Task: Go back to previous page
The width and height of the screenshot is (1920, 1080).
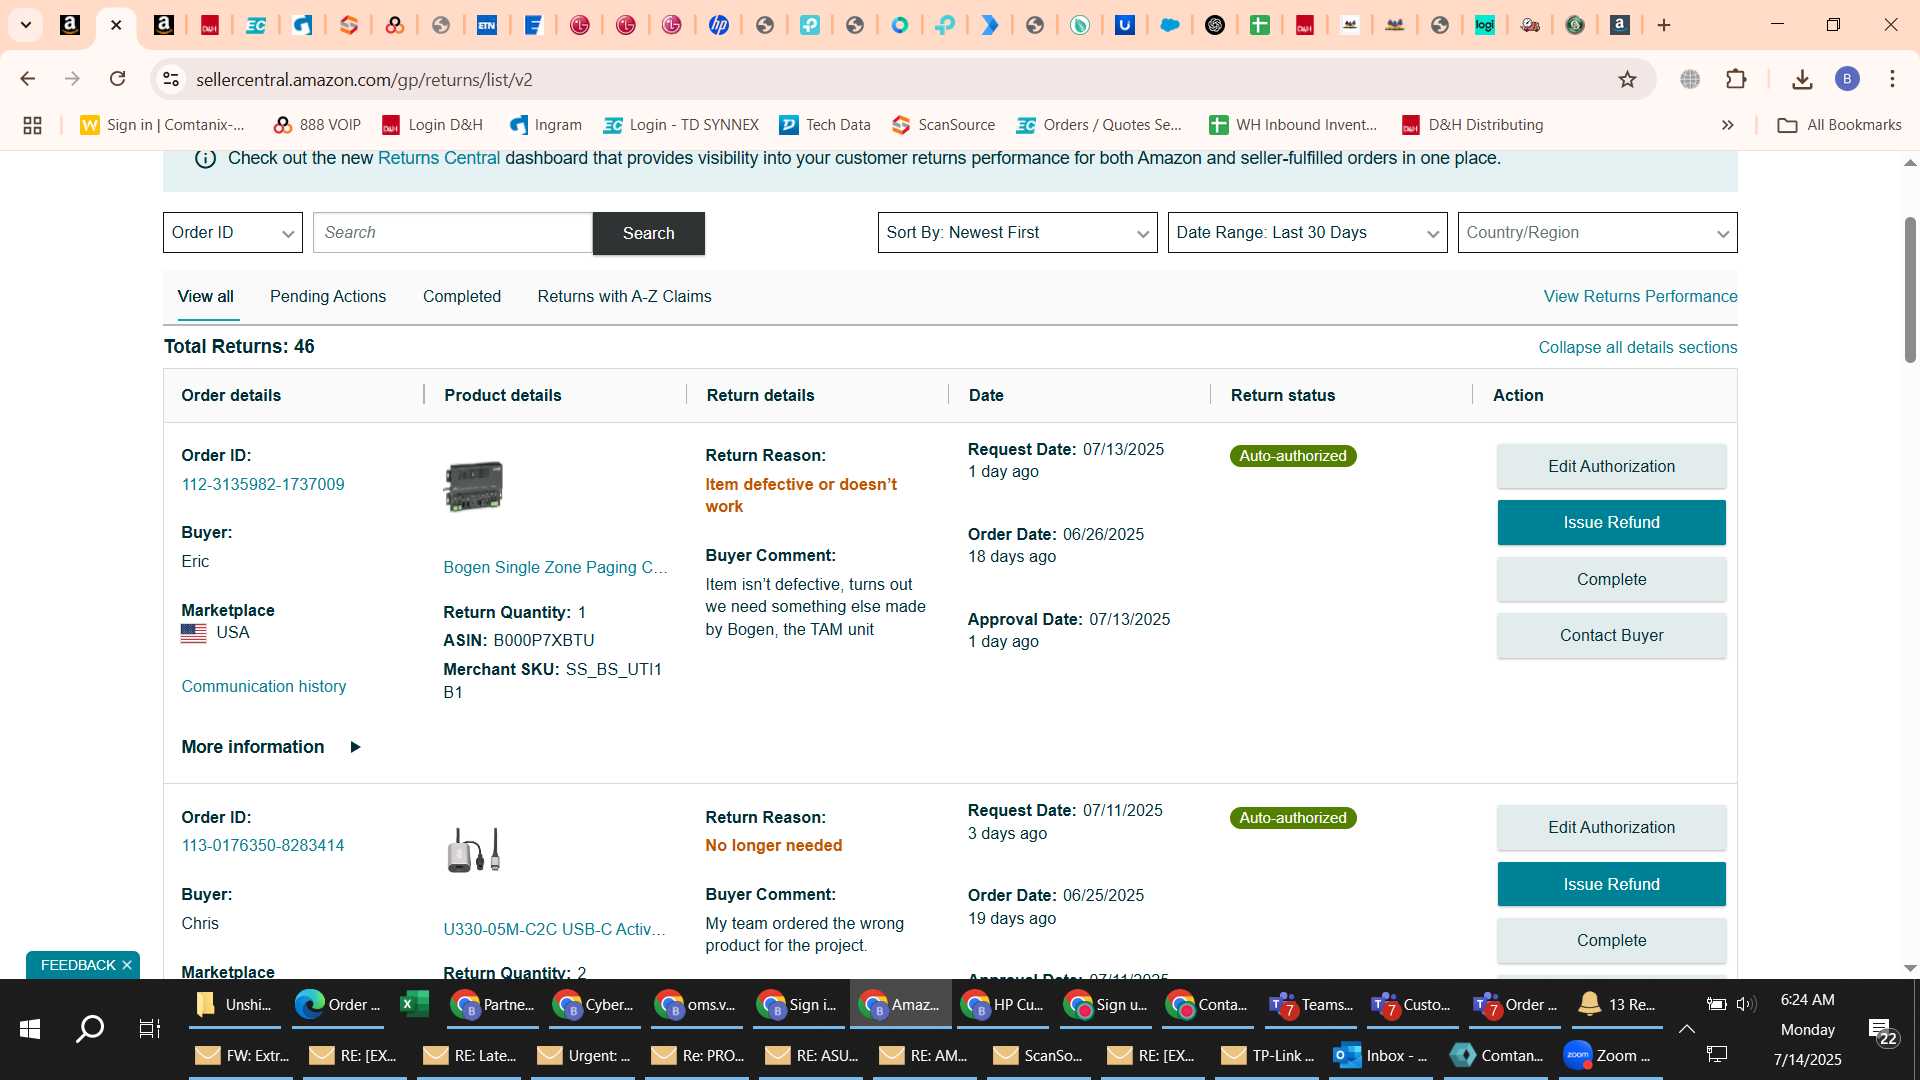Action: click(28, 79)
